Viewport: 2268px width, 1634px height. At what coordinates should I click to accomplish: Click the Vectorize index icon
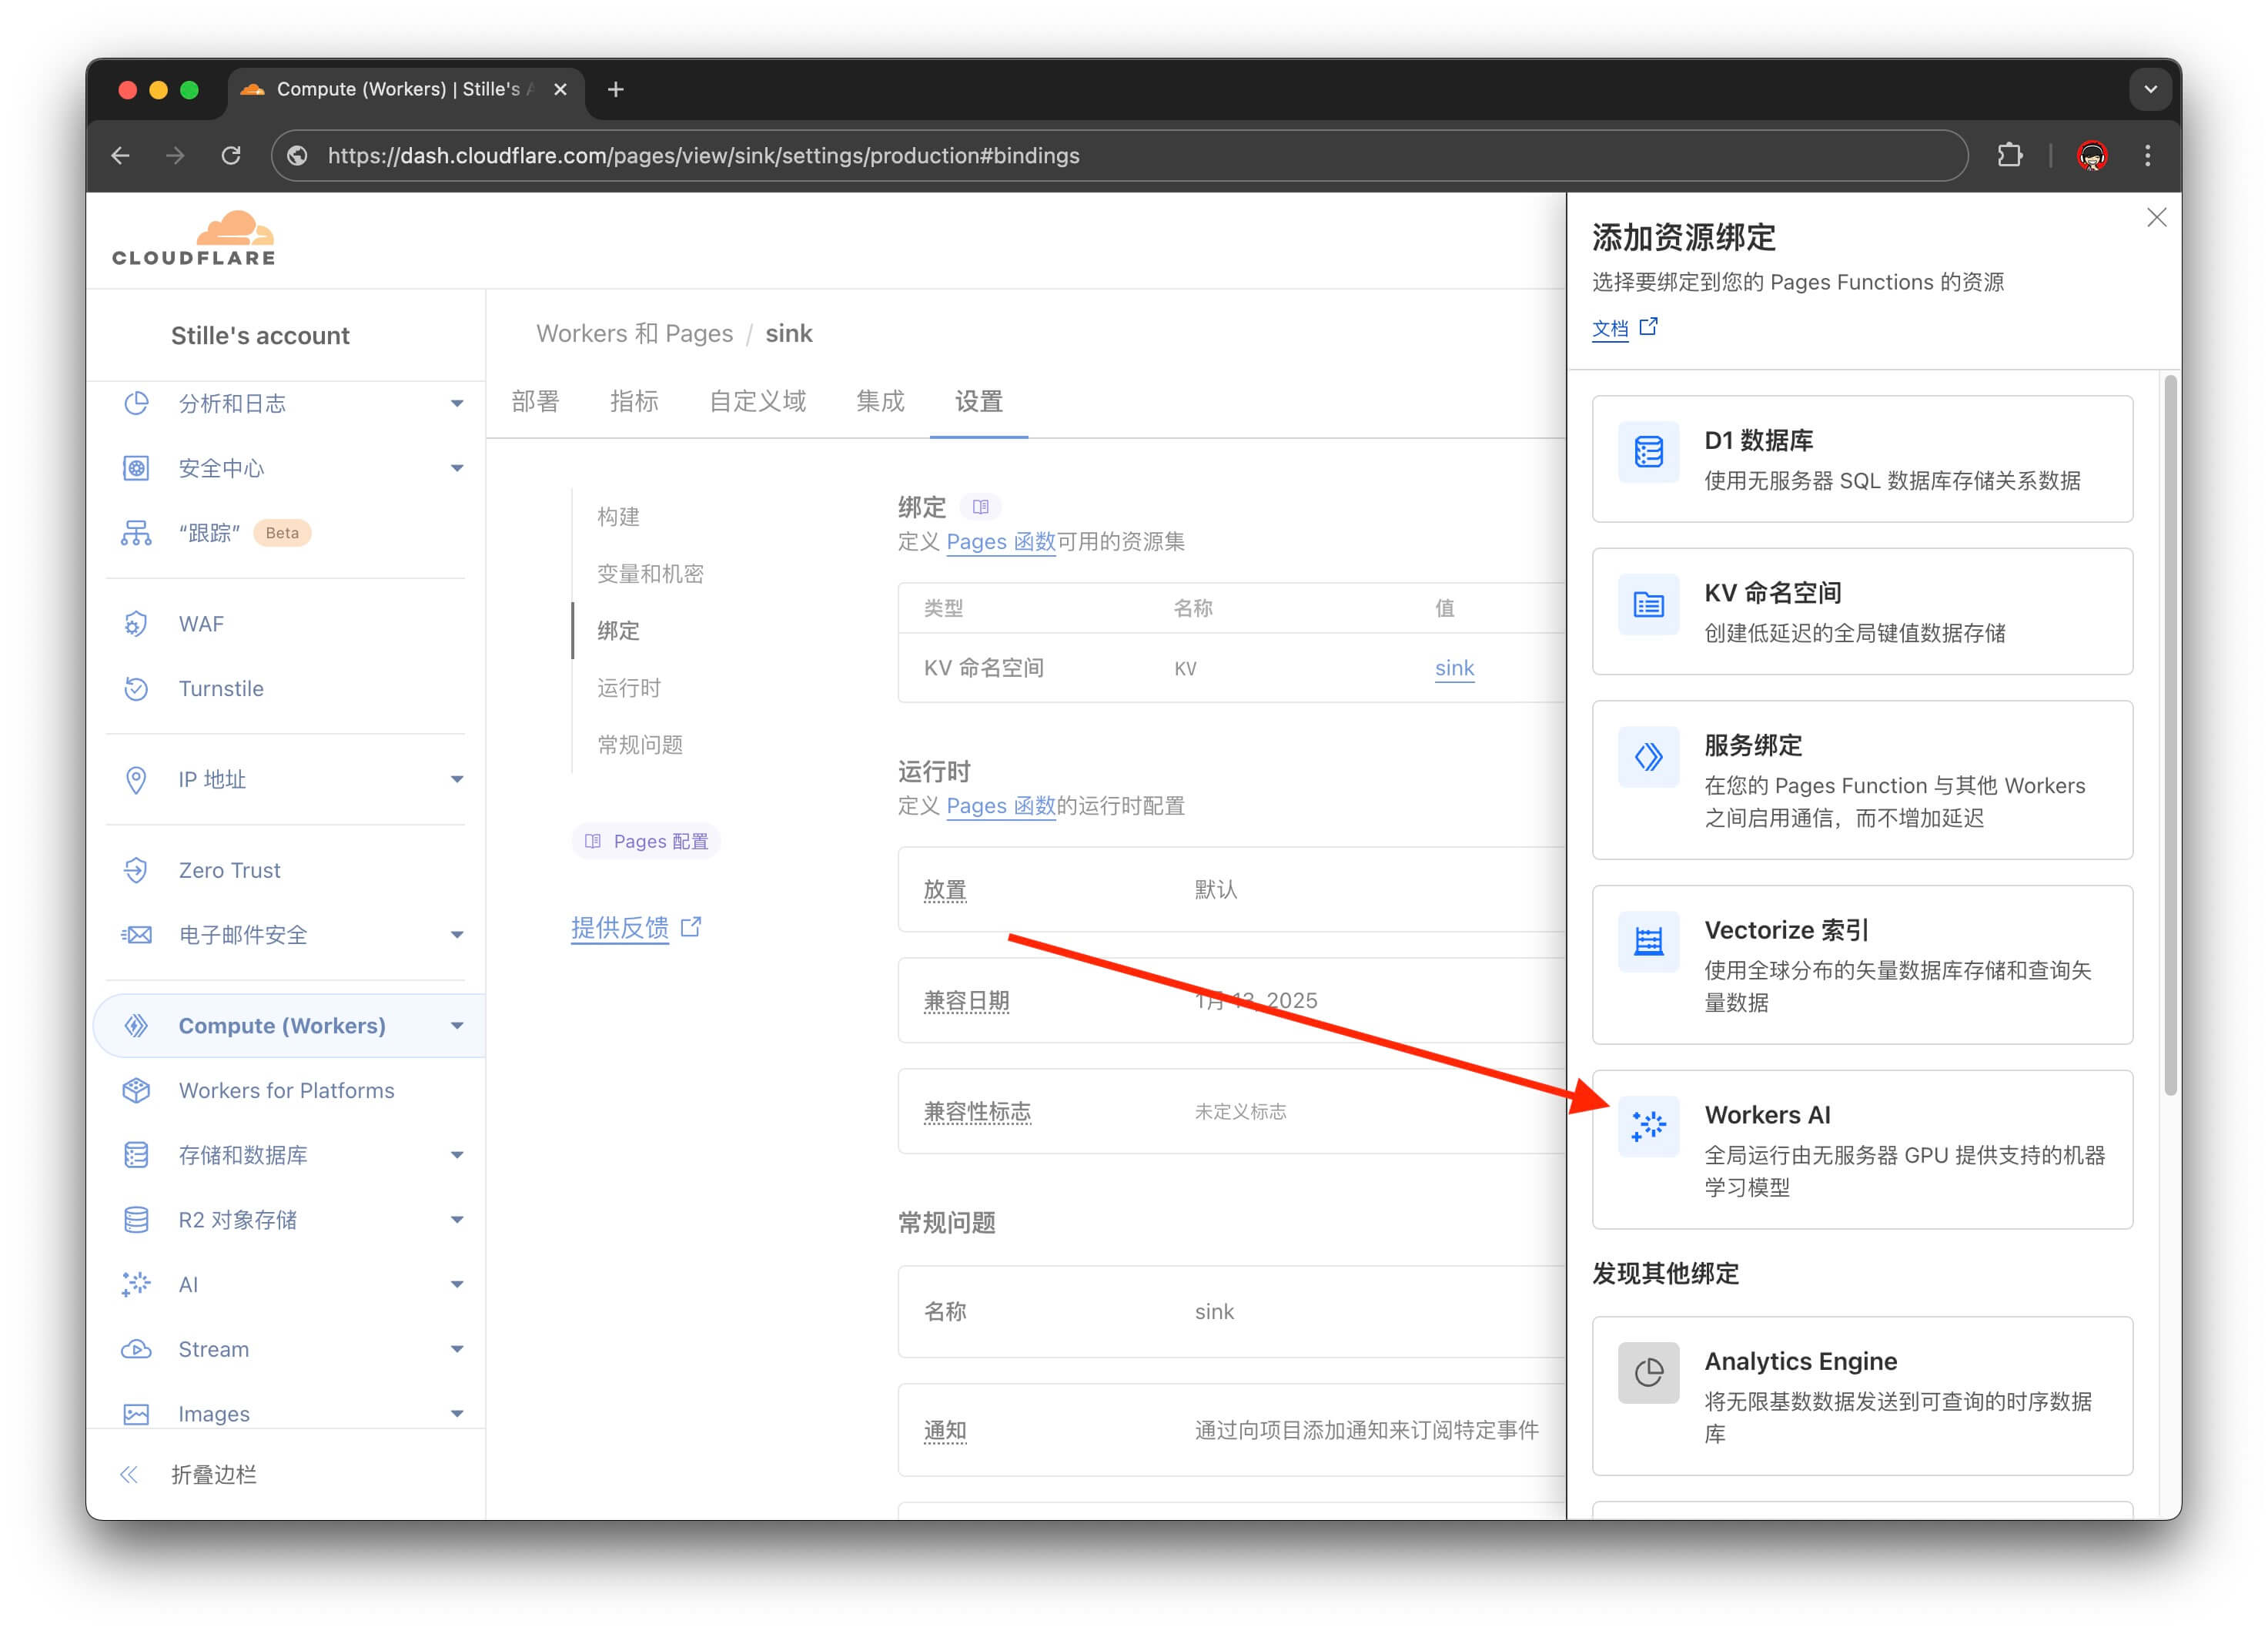[1648, 942]
